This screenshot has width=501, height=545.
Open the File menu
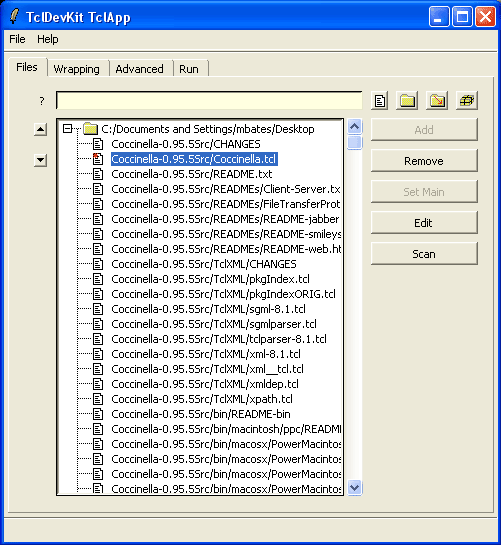coord(17,39)
